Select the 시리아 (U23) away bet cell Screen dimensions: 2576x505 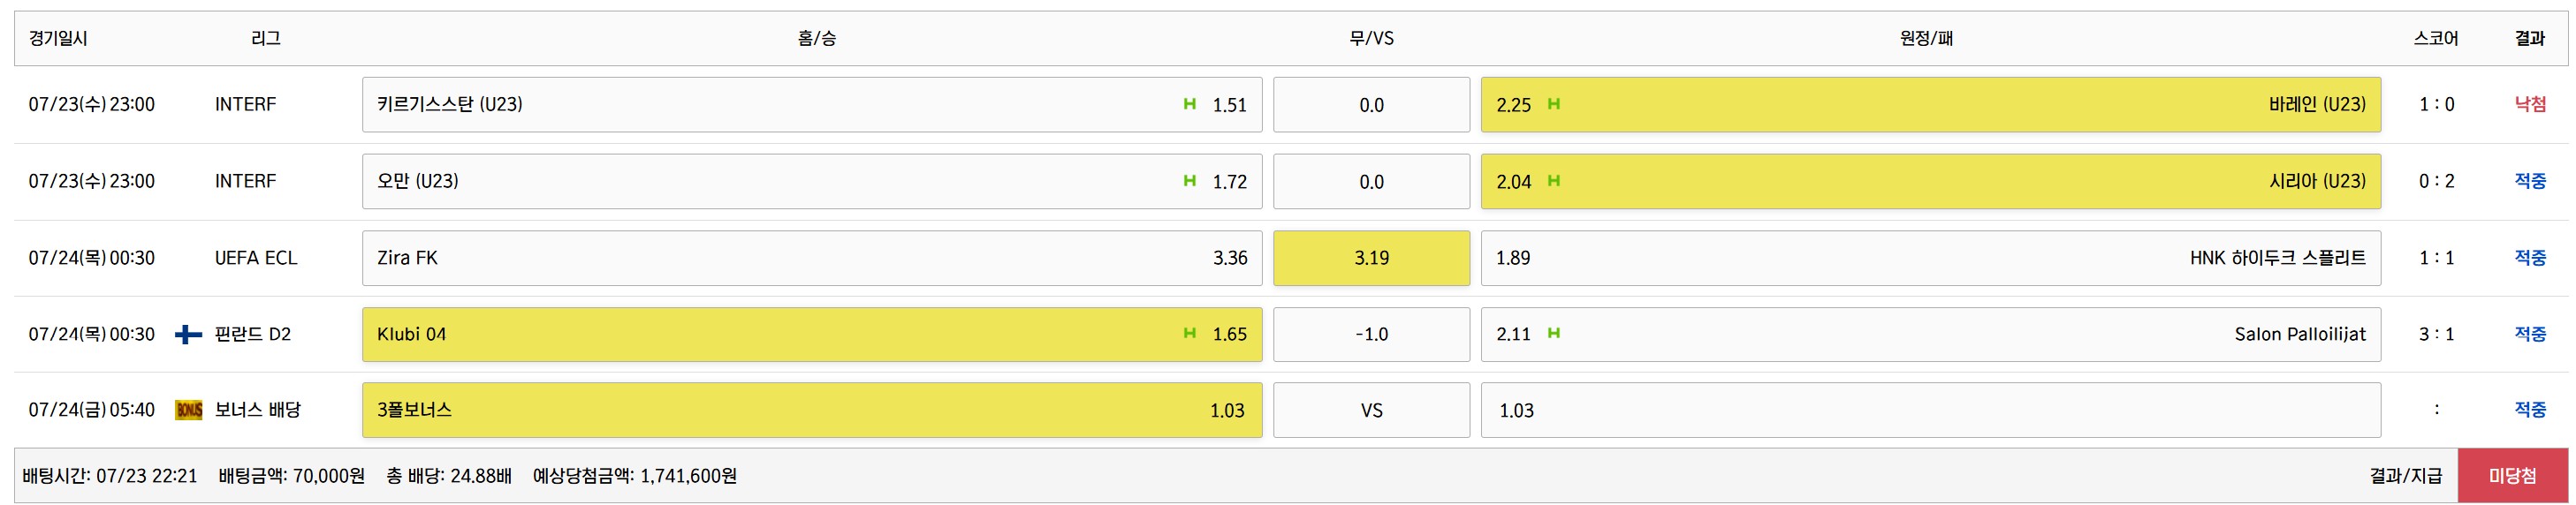pos(1930,181)
